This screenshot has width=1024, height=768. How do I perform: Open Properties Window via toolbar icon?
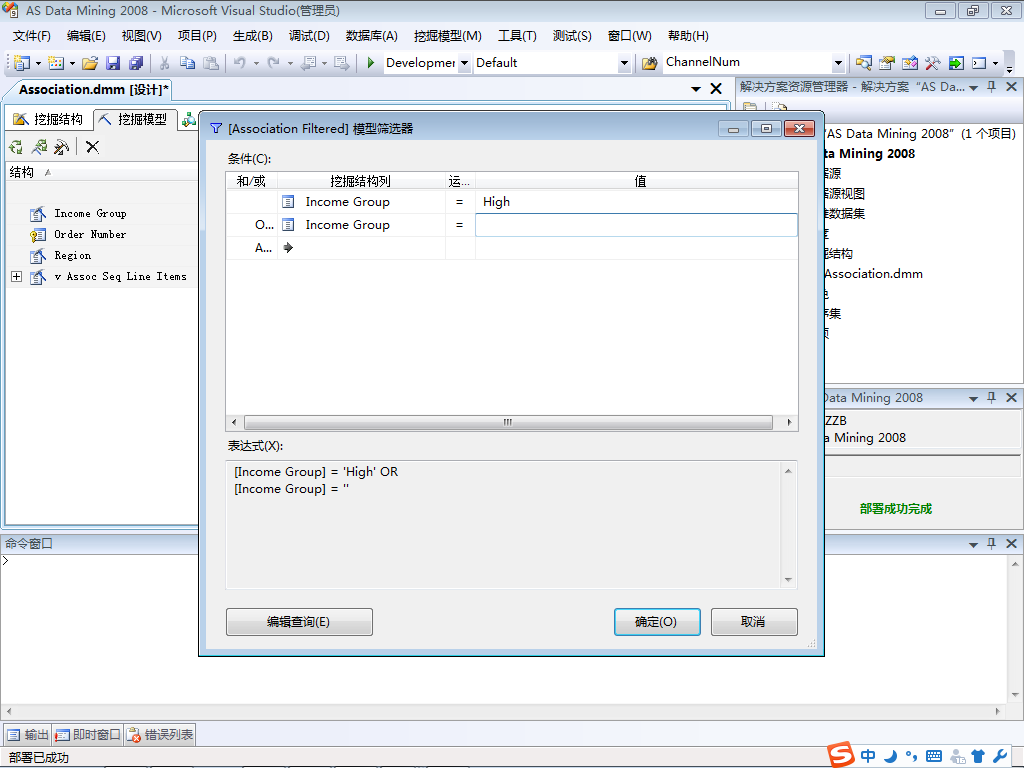click(x=887, y=63)
